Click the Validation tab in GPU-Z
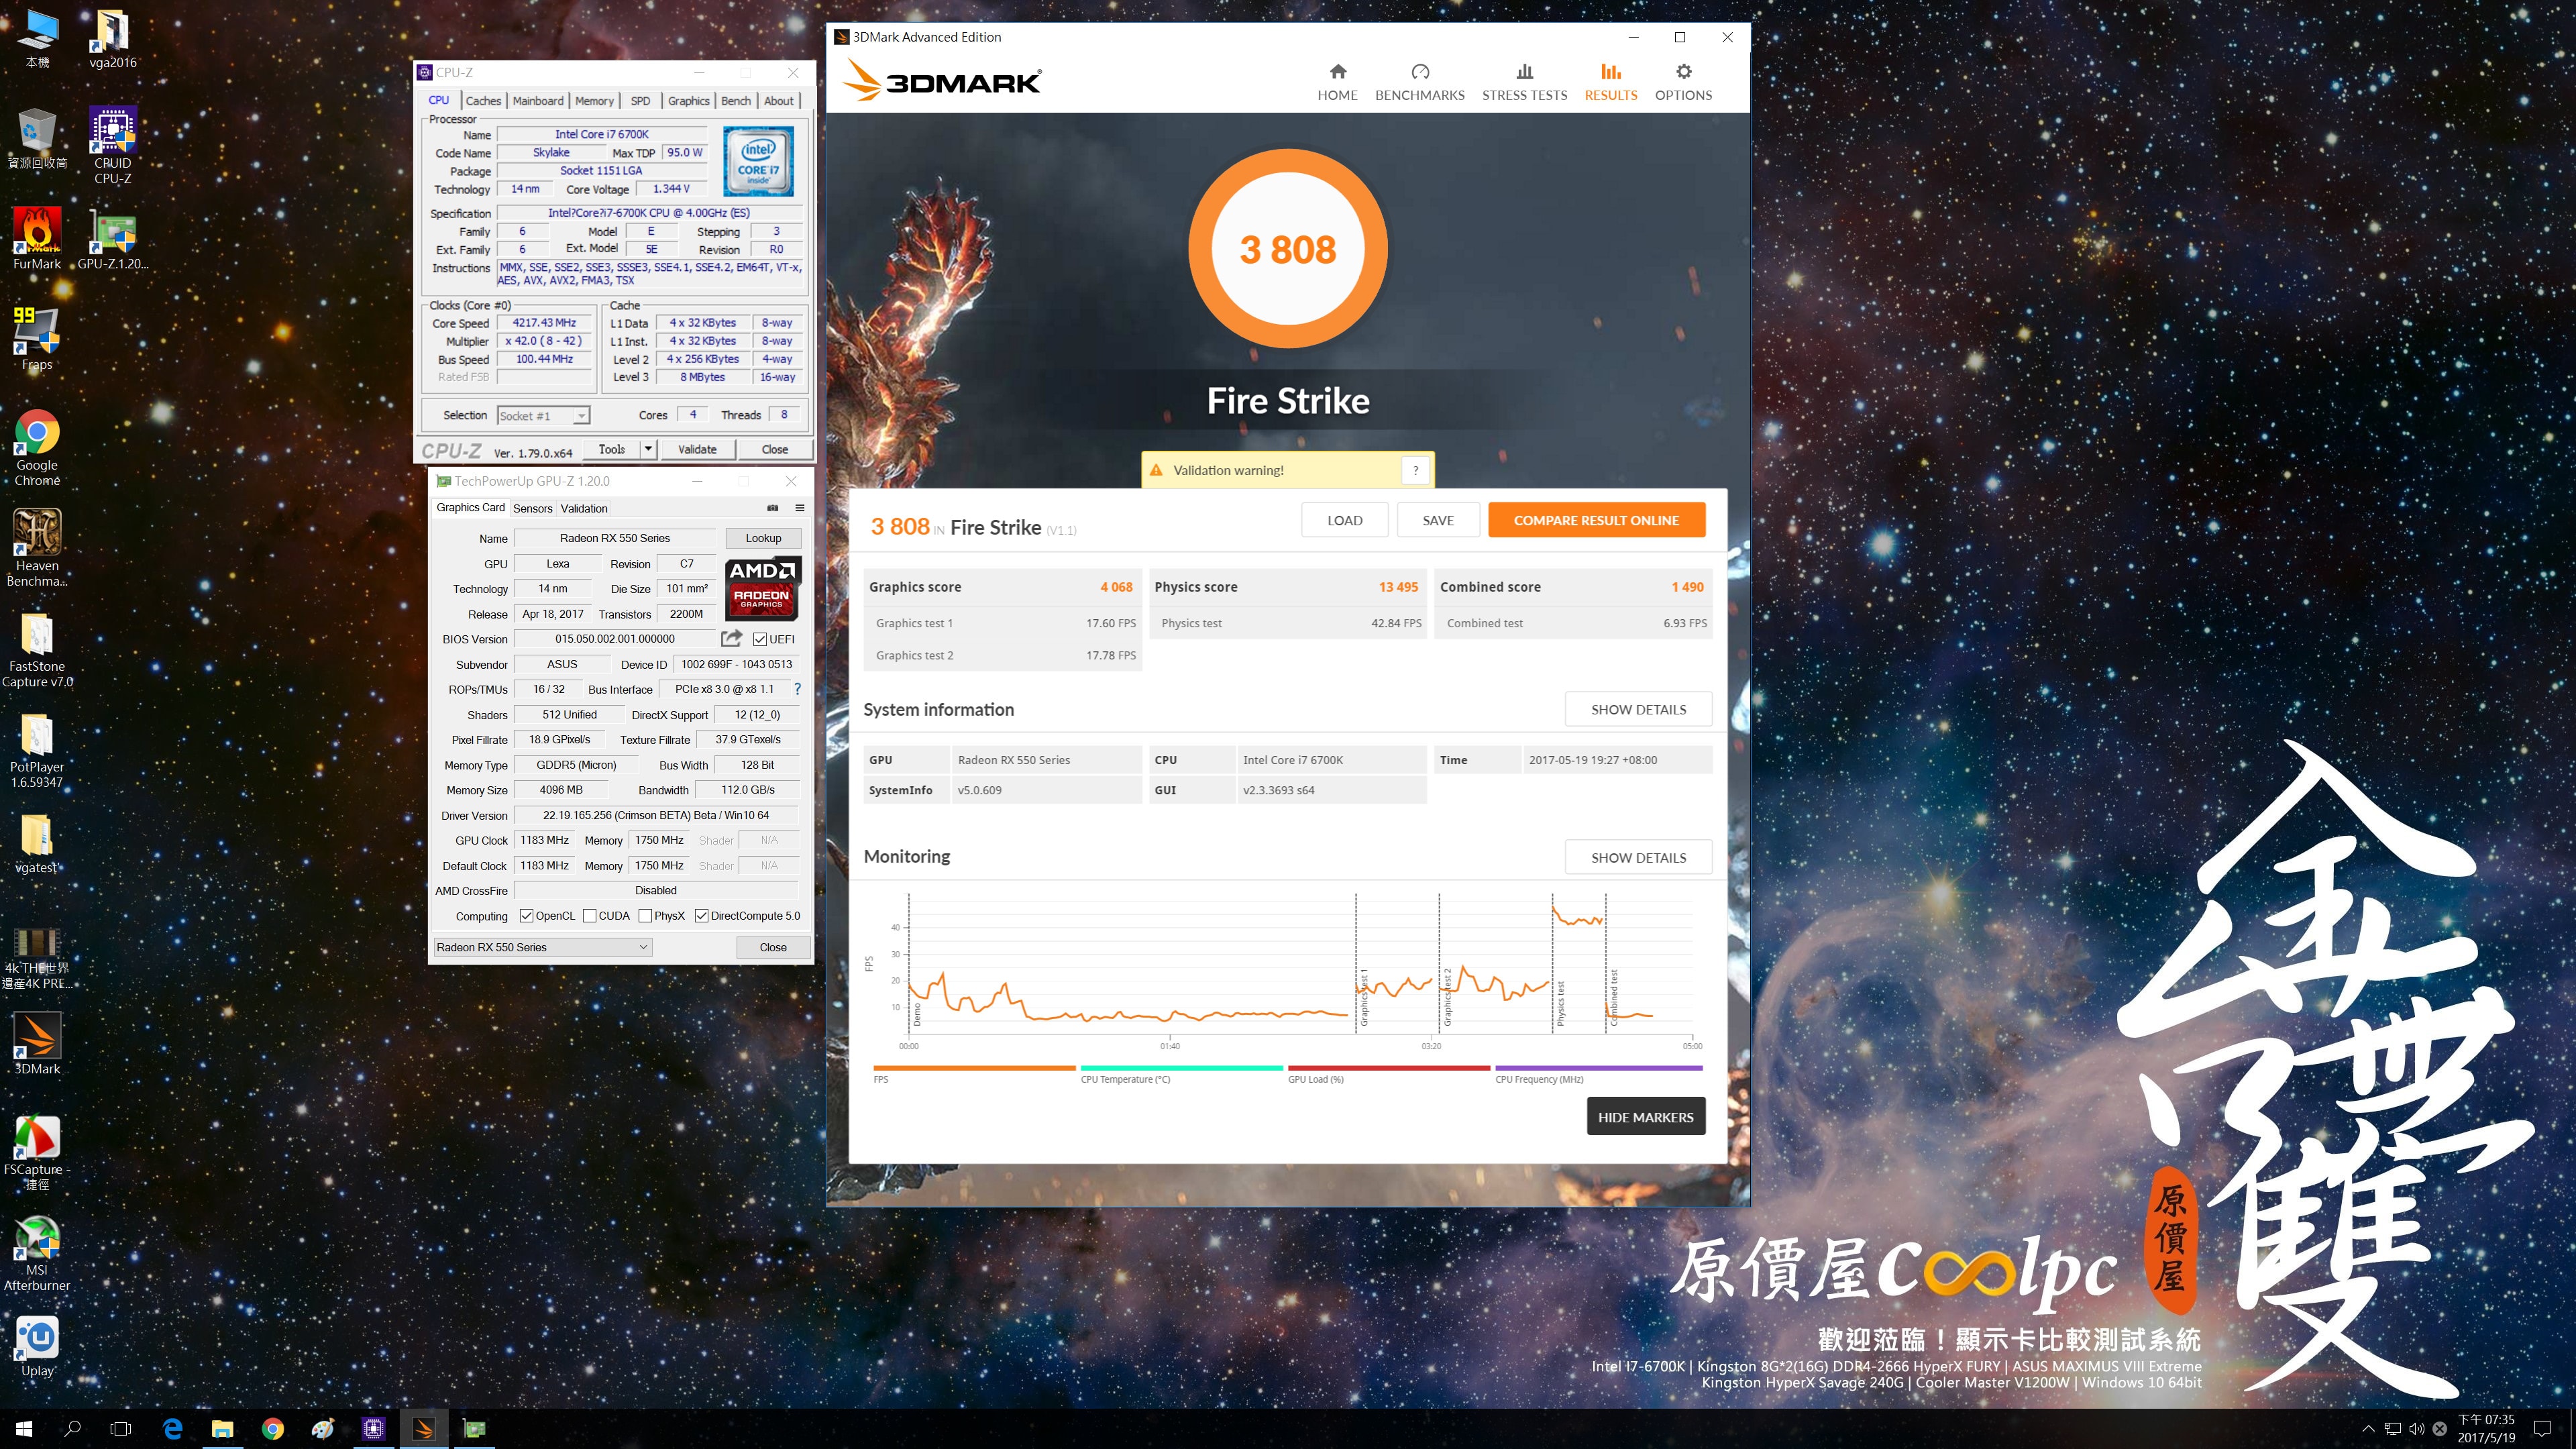The height and width of the screenshot is (1449, 2576). point(583,508)
